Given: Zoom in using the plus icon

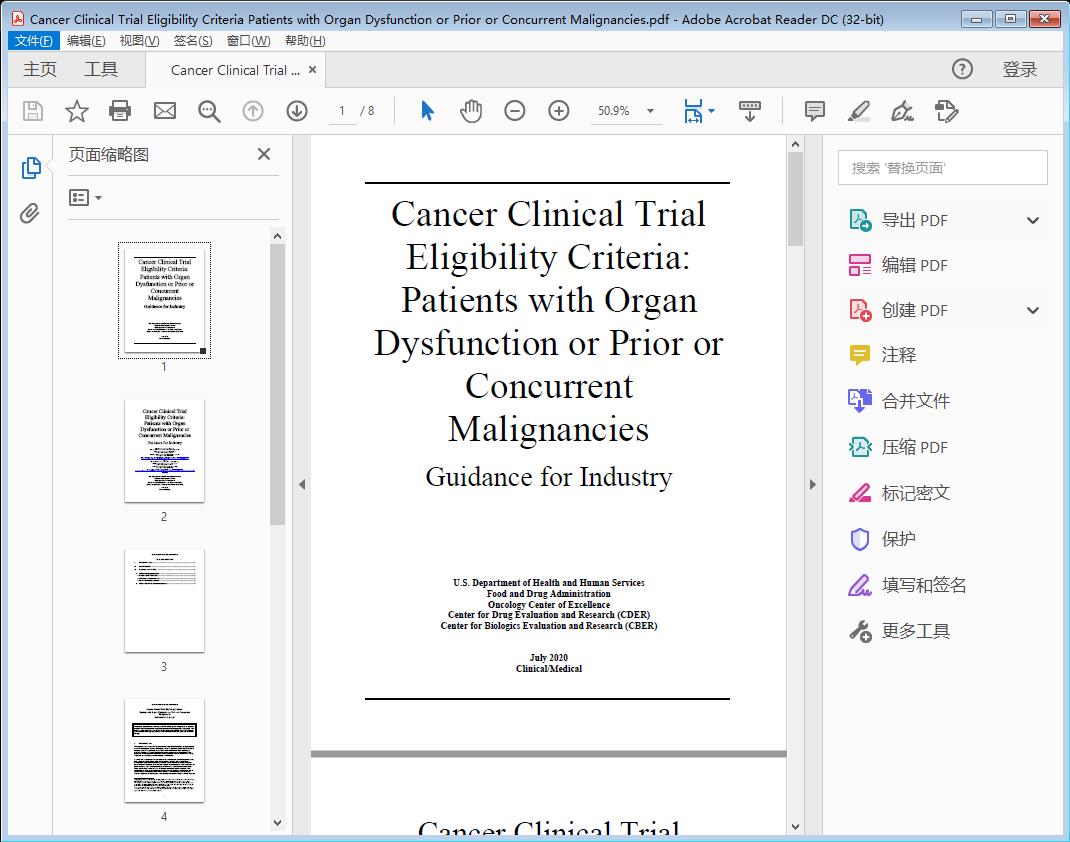Looking at the screenshot, I should click(559, 111).
